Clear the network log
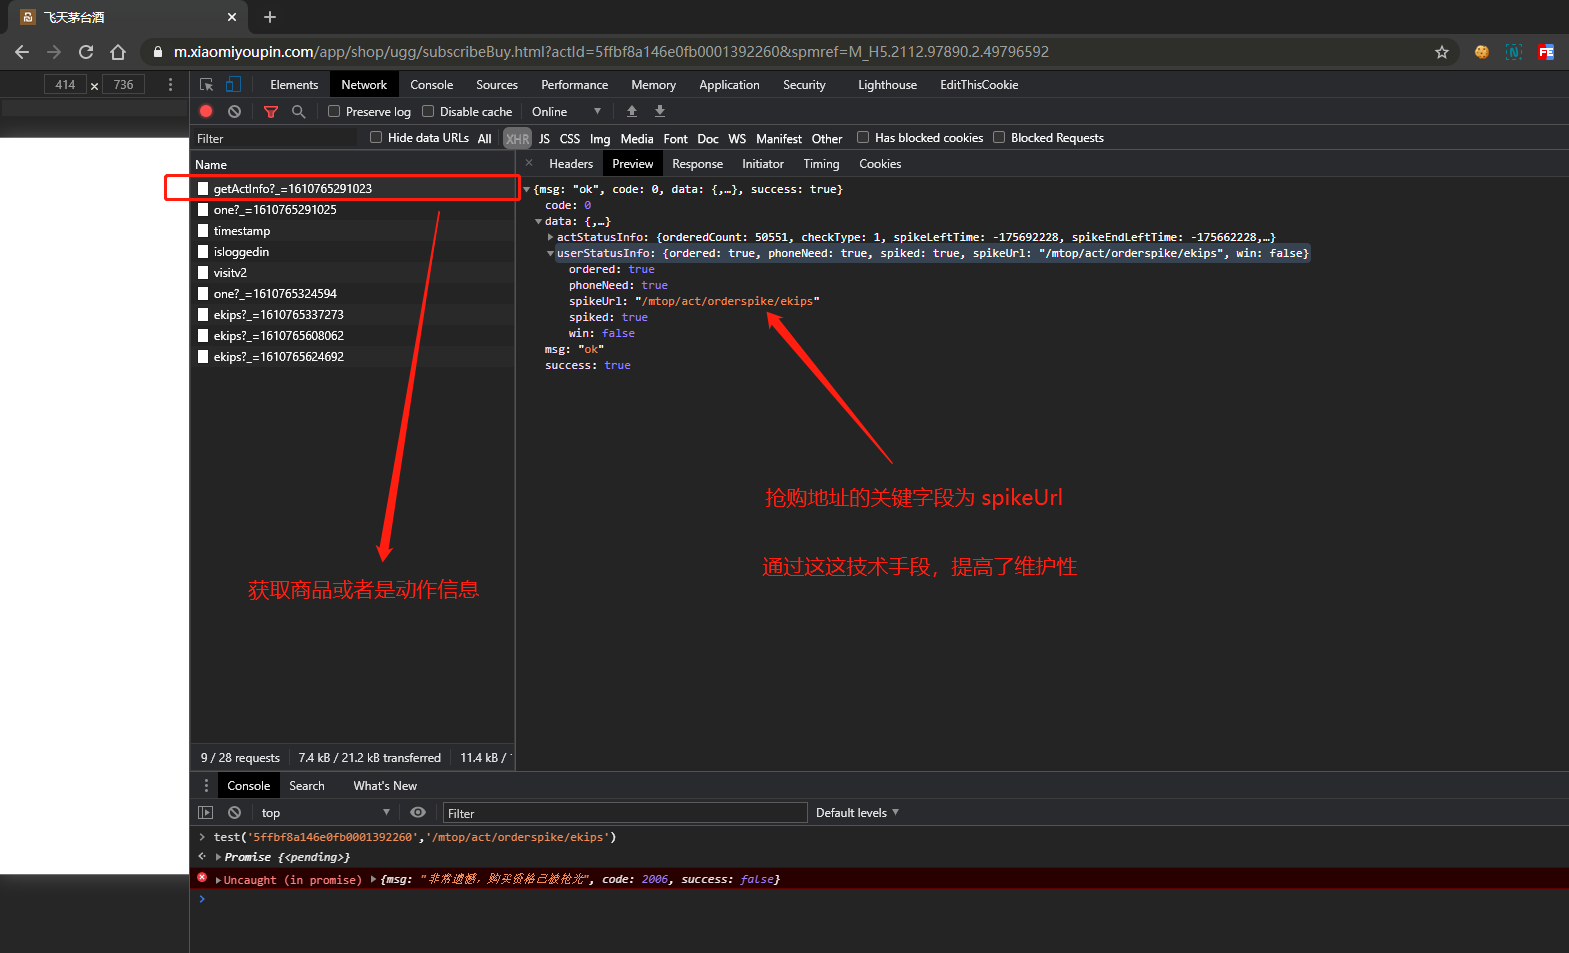Viewport: 1569px width, 953px height. (x=234, y=112)
